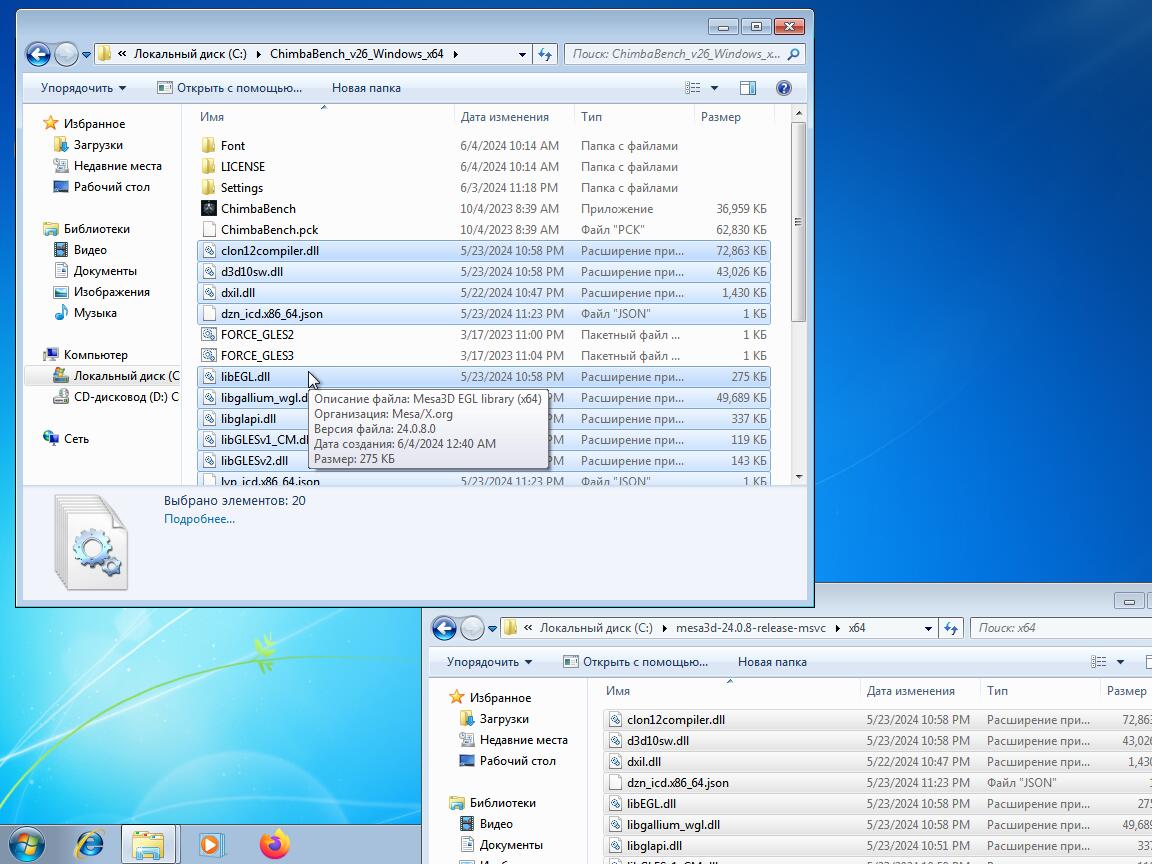The image size is (1152, 864).
Task: Toggle the preview pane icon in toolbar
Action: pos(747,88)
